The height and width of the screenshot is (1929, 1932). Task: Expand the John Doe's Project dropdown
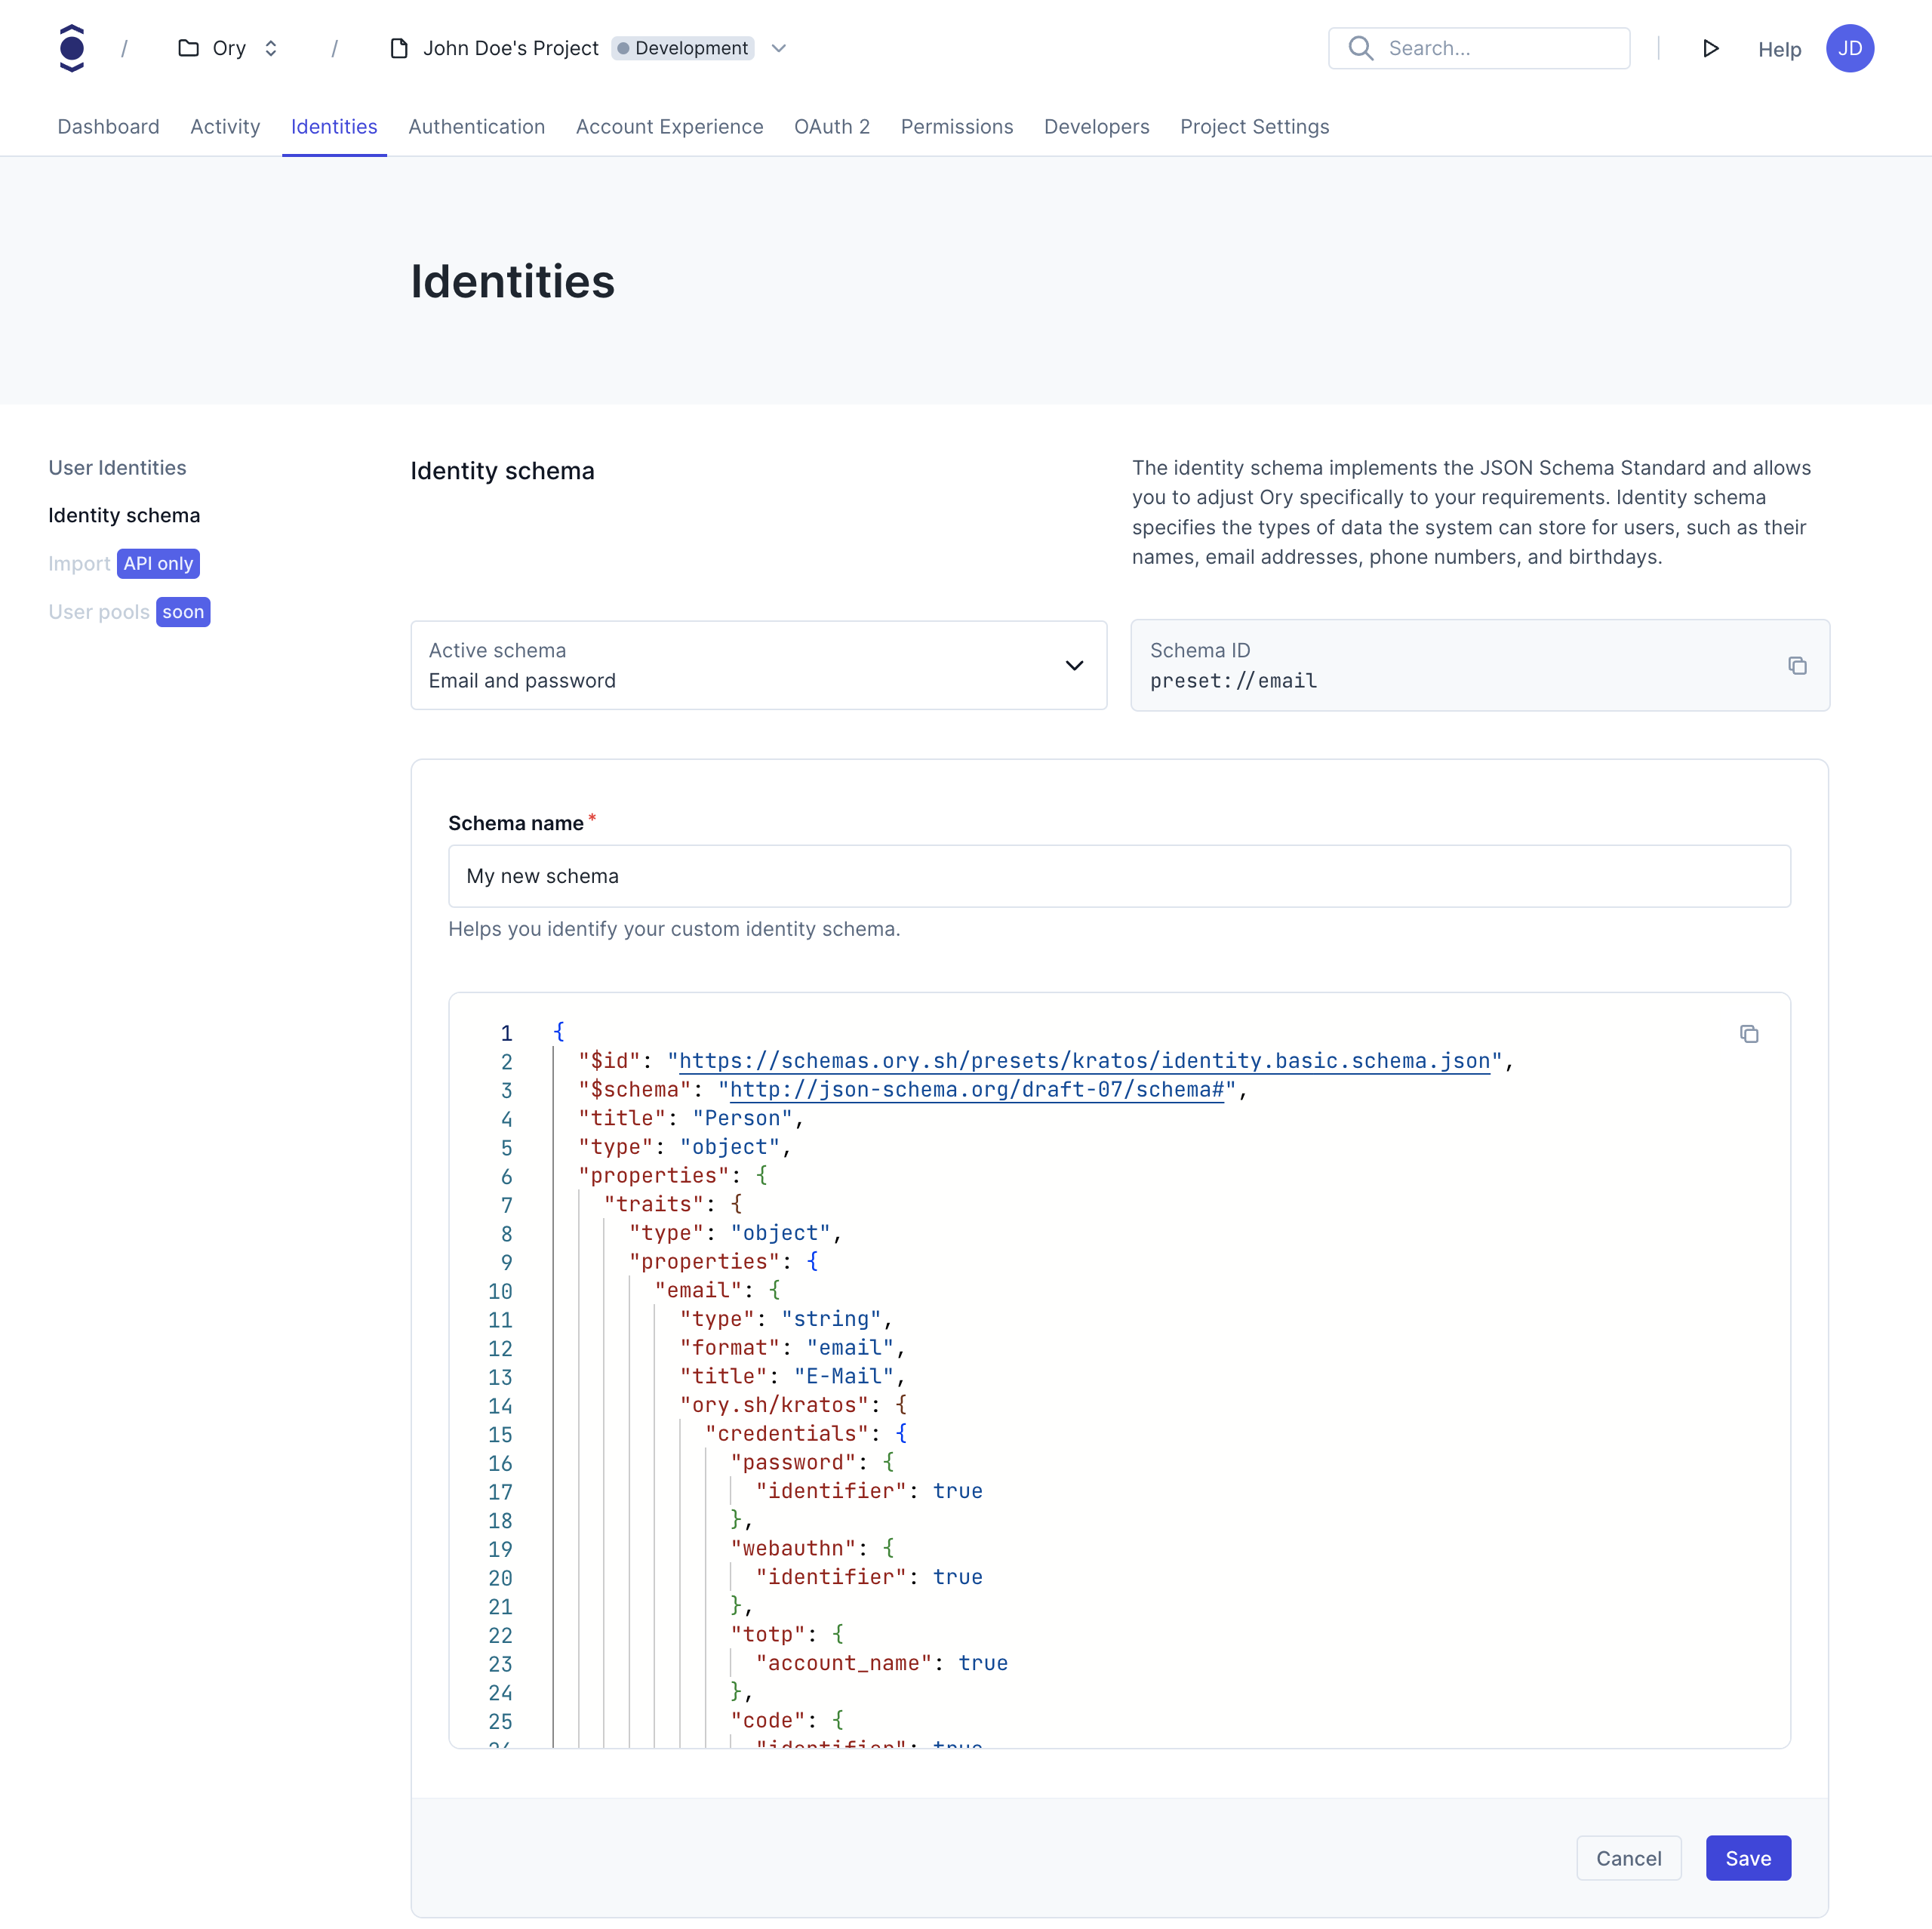coord(779,48)
